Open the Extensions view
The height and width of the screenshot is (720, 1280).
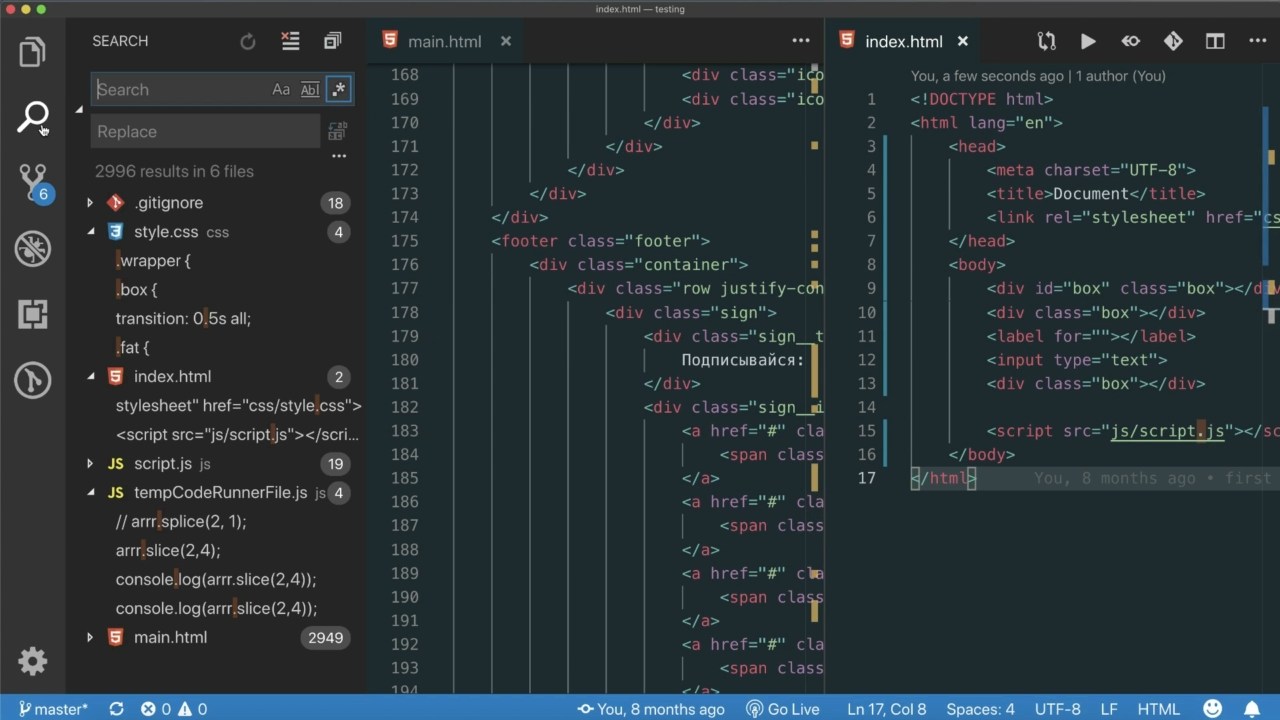pyautogui.click(x=33, y=314)
